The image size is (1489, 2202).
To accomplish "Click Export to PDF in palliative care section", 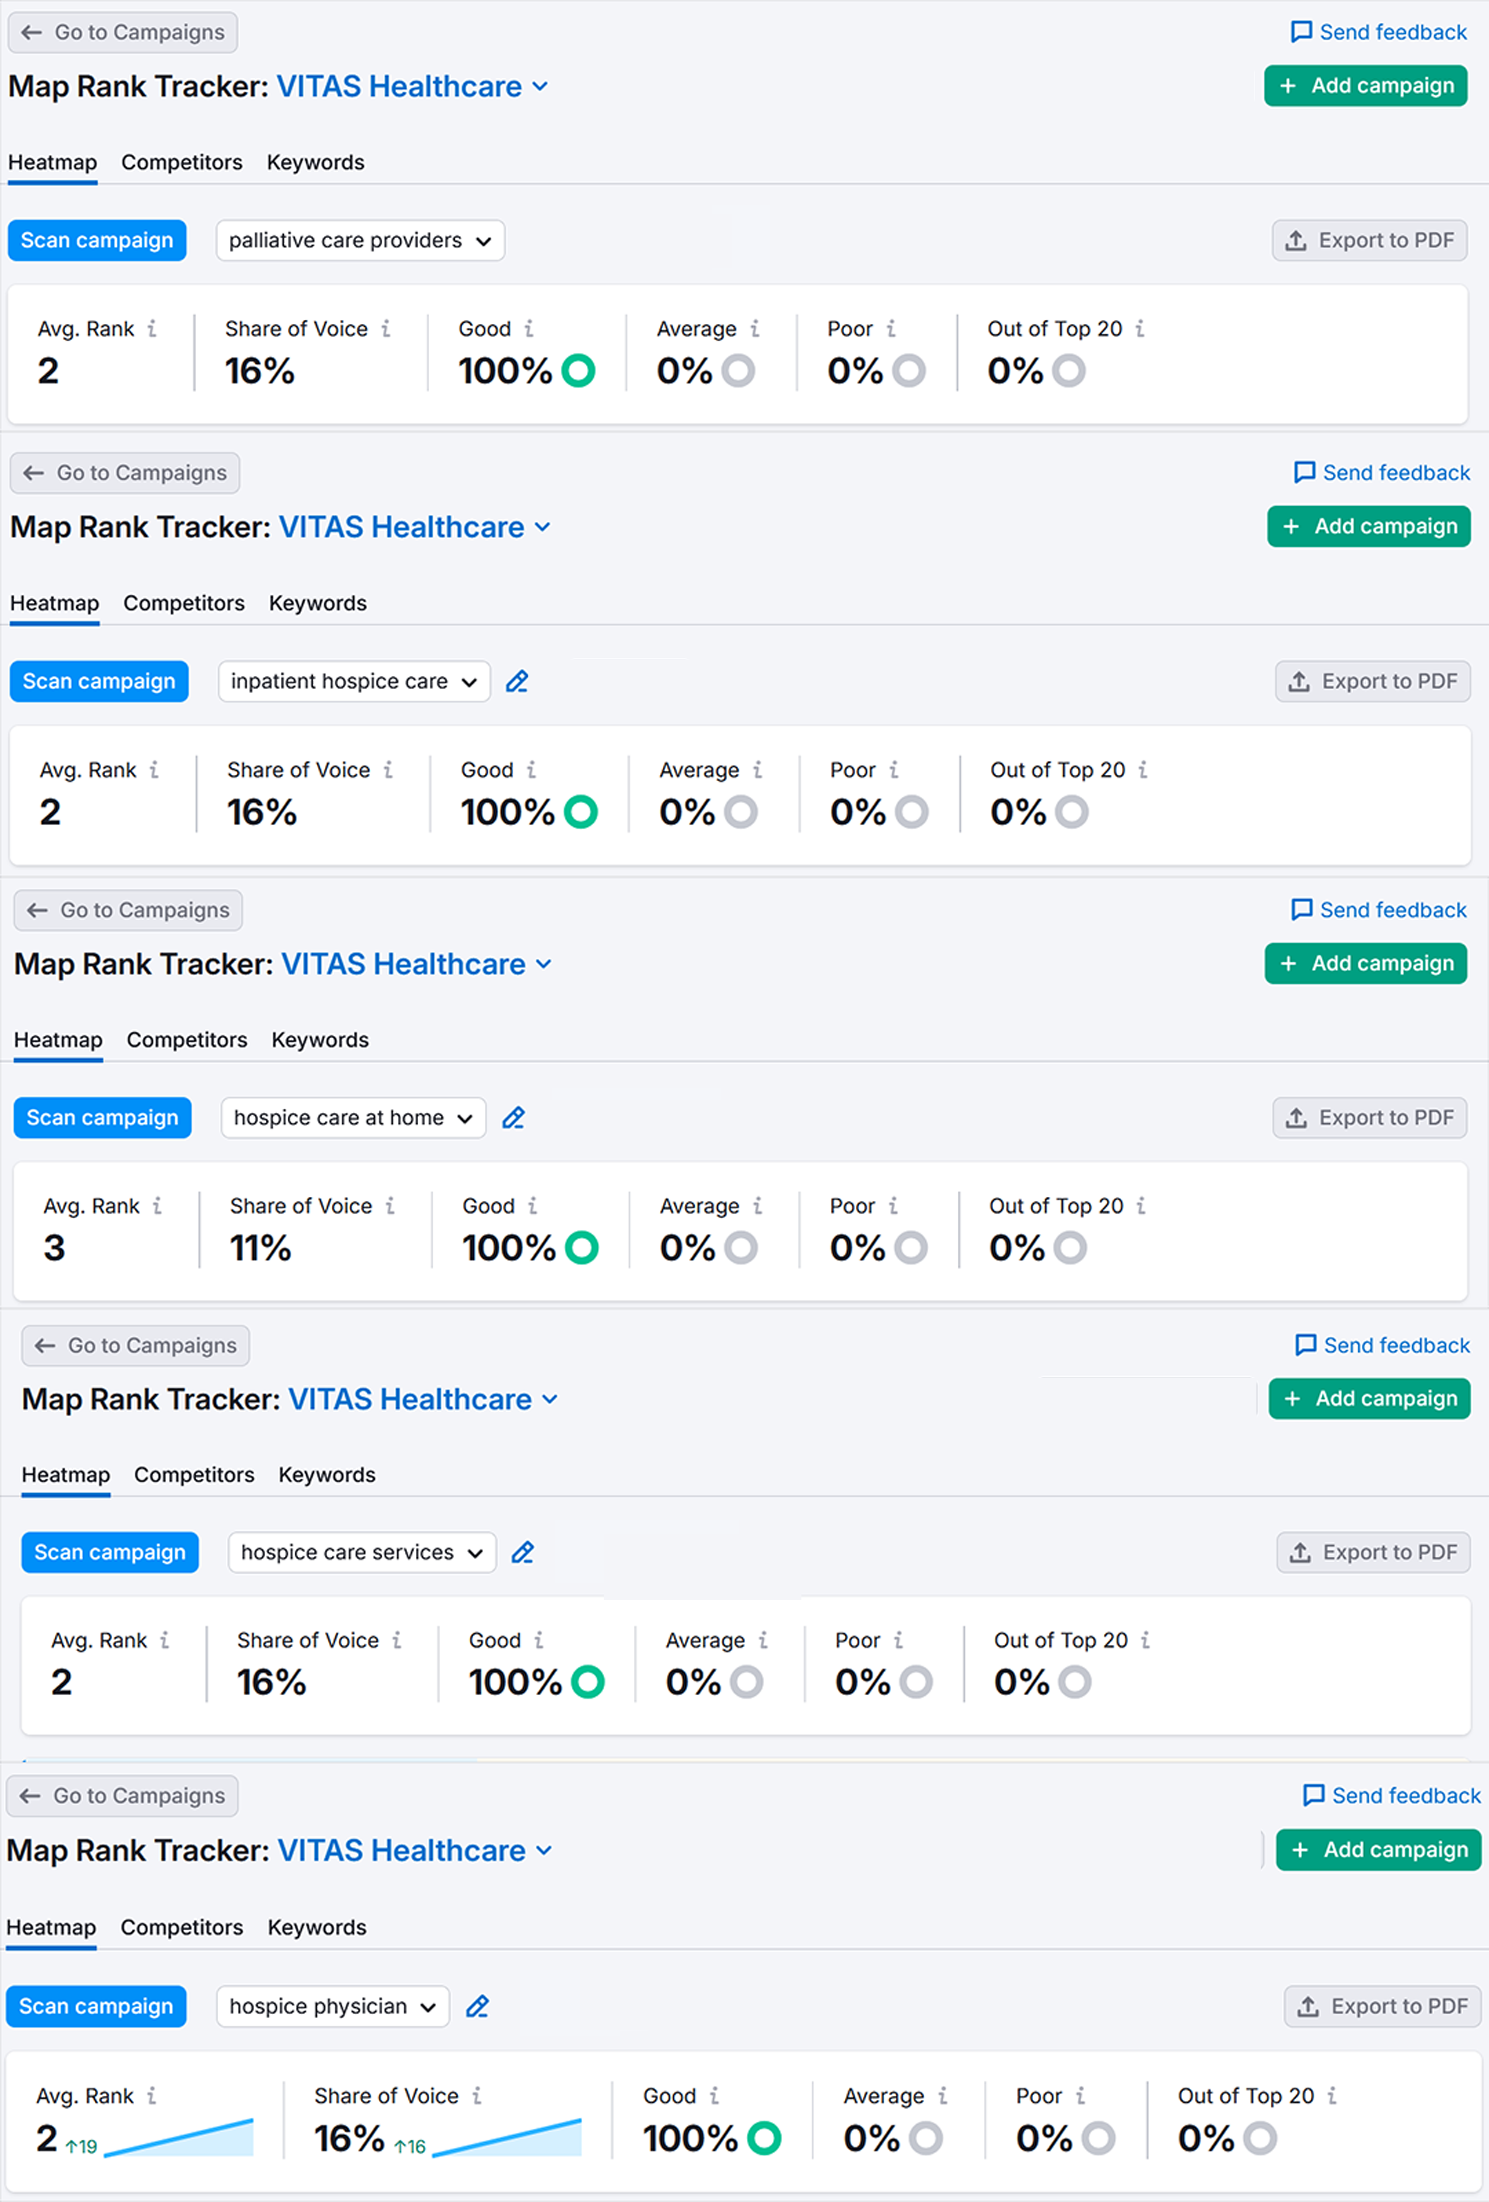I will click(x=1369, y=241).
